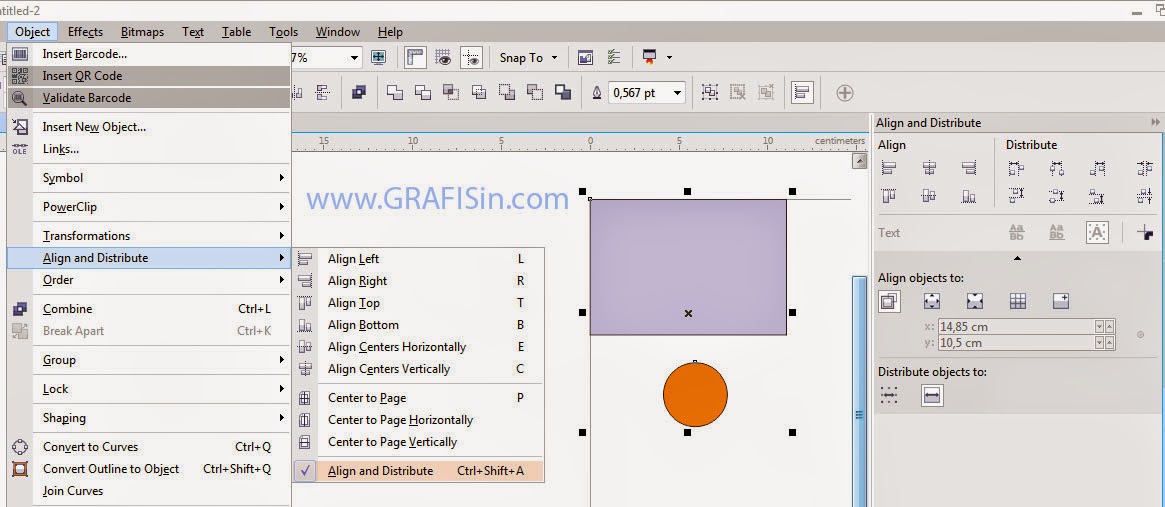This screenshot has width=1165, height=507.
Task: Select the Extent of Page distribute option
Action: pyautogui.click(x=932, y=395)
